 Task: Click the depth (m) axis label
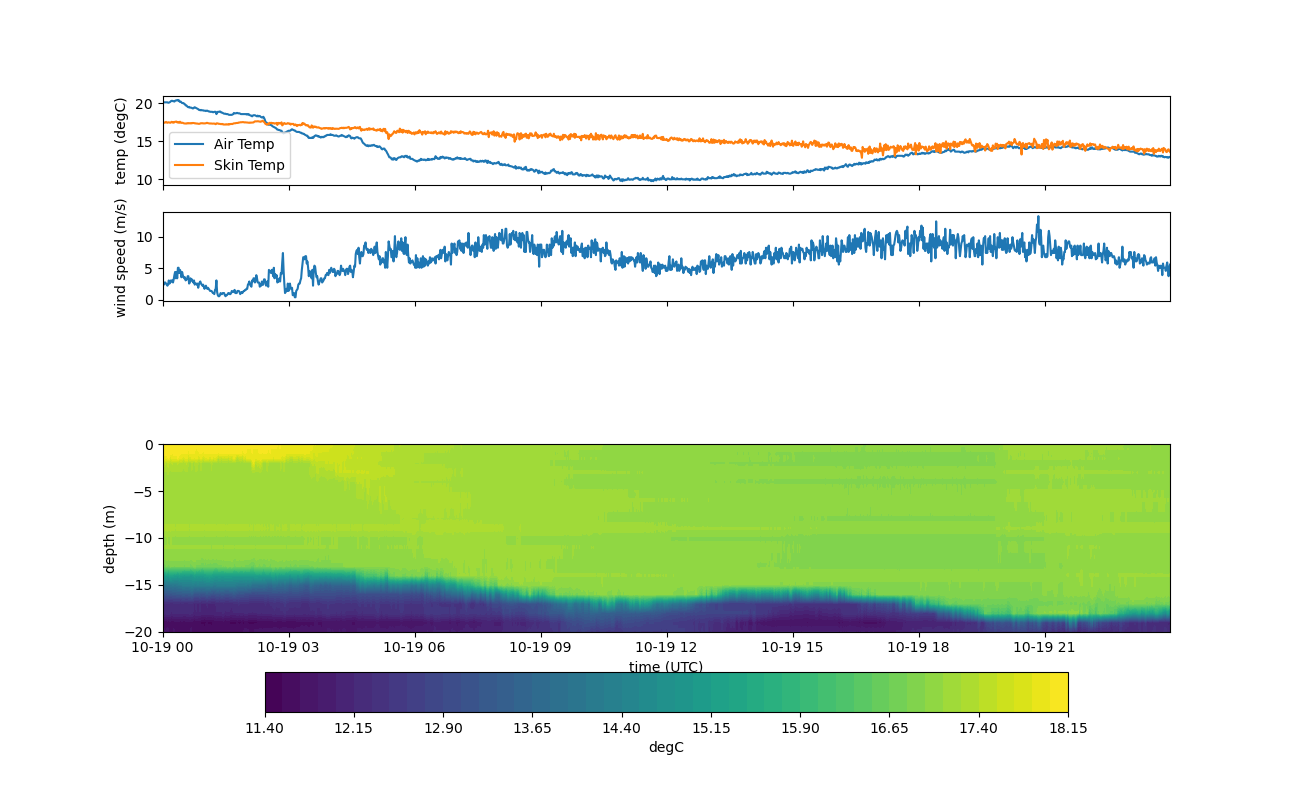109,538
